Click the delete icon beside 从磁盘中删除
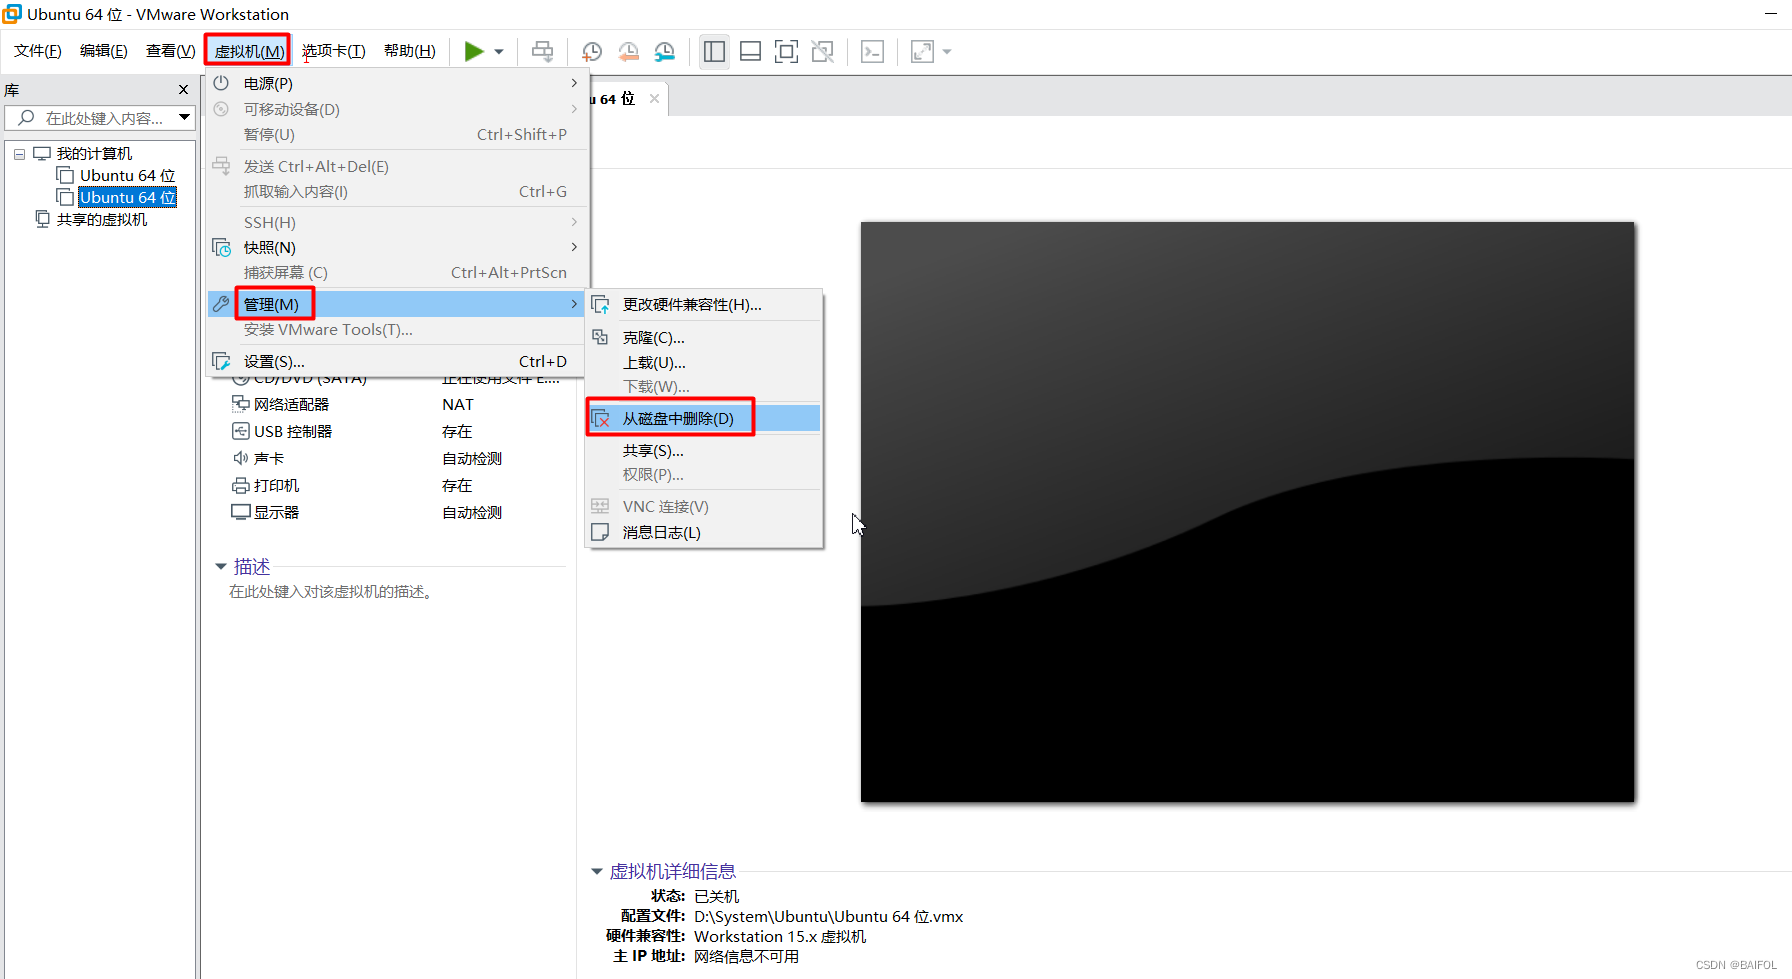Viewport: 1792px width, 979px height. pyautogui.click(x=601, y=418)
